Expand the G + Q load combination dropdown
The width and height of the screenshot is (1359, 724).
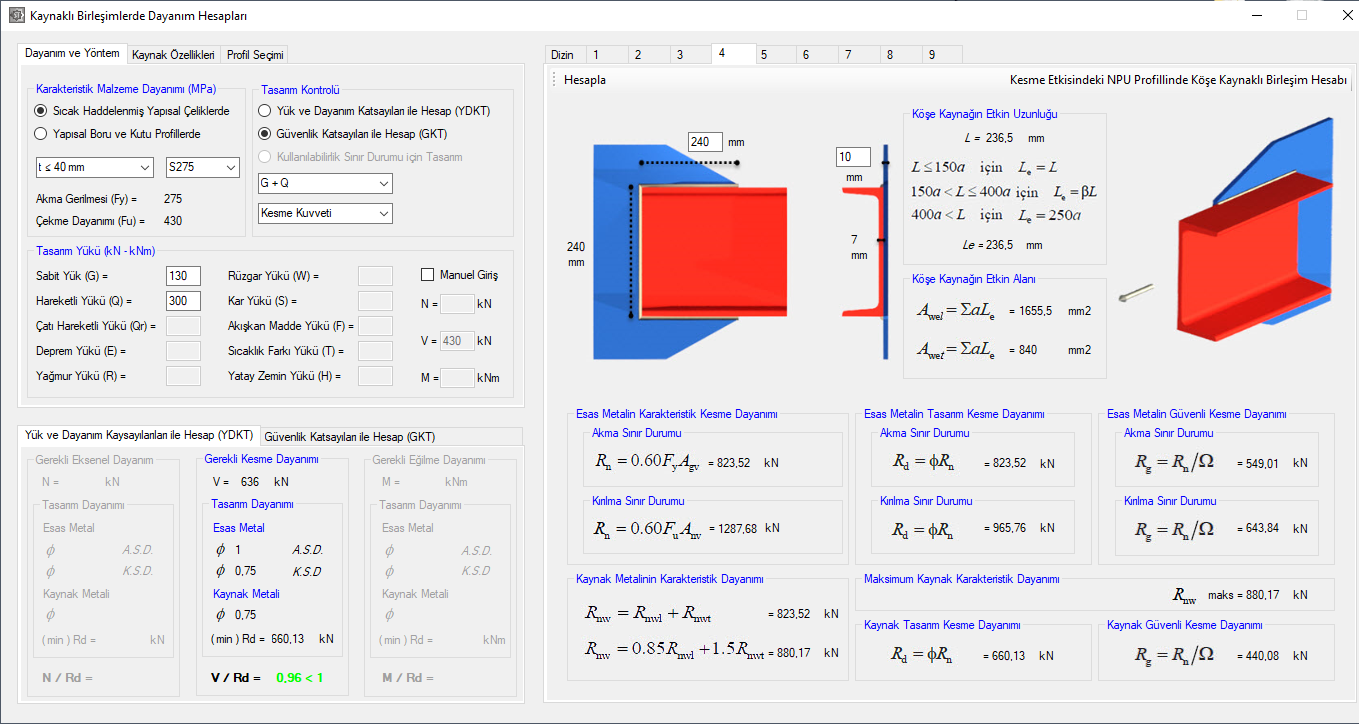[325, 184]
